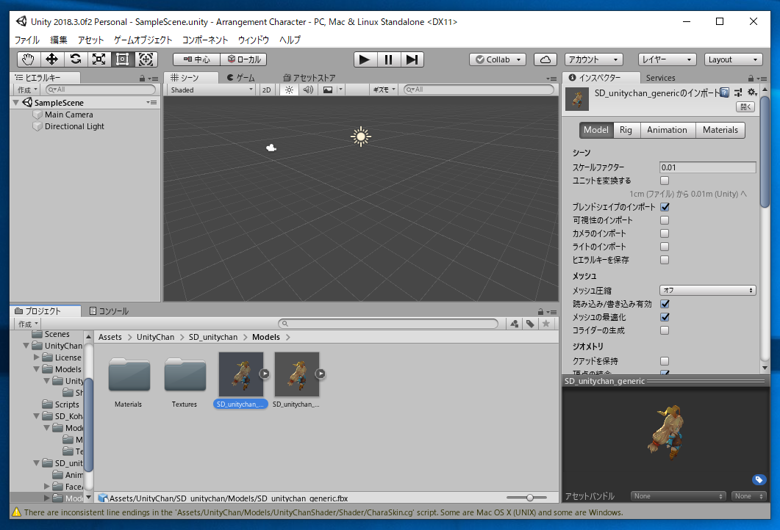Select the Move tool
Screen dimensions: 780x530
pyautogui.click(x=52, y=60)
